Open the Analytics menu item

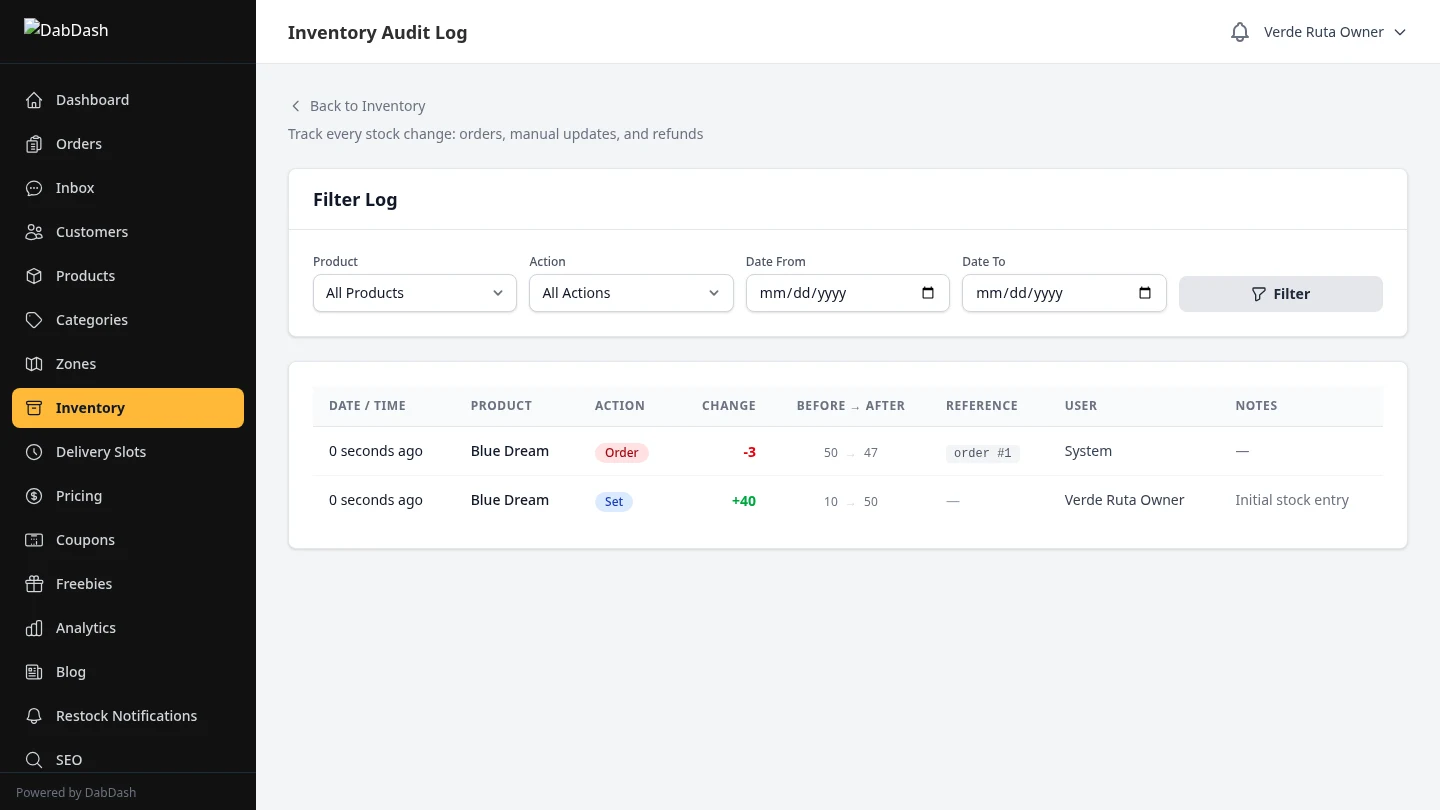86,628
